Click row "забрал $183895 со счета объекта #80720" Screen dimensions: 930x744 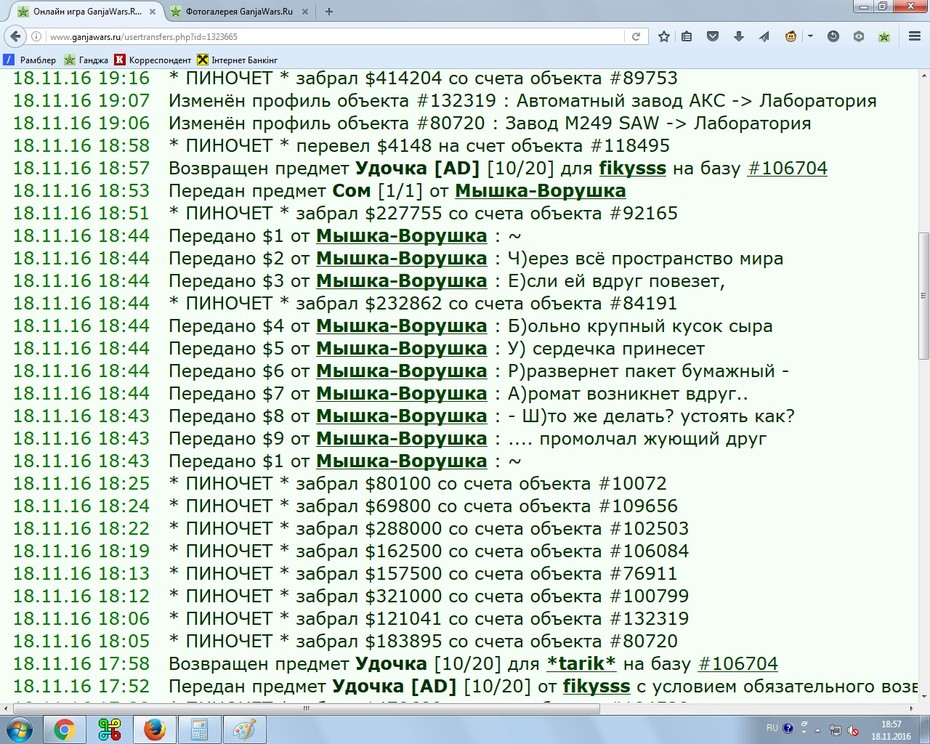[423, 641]
